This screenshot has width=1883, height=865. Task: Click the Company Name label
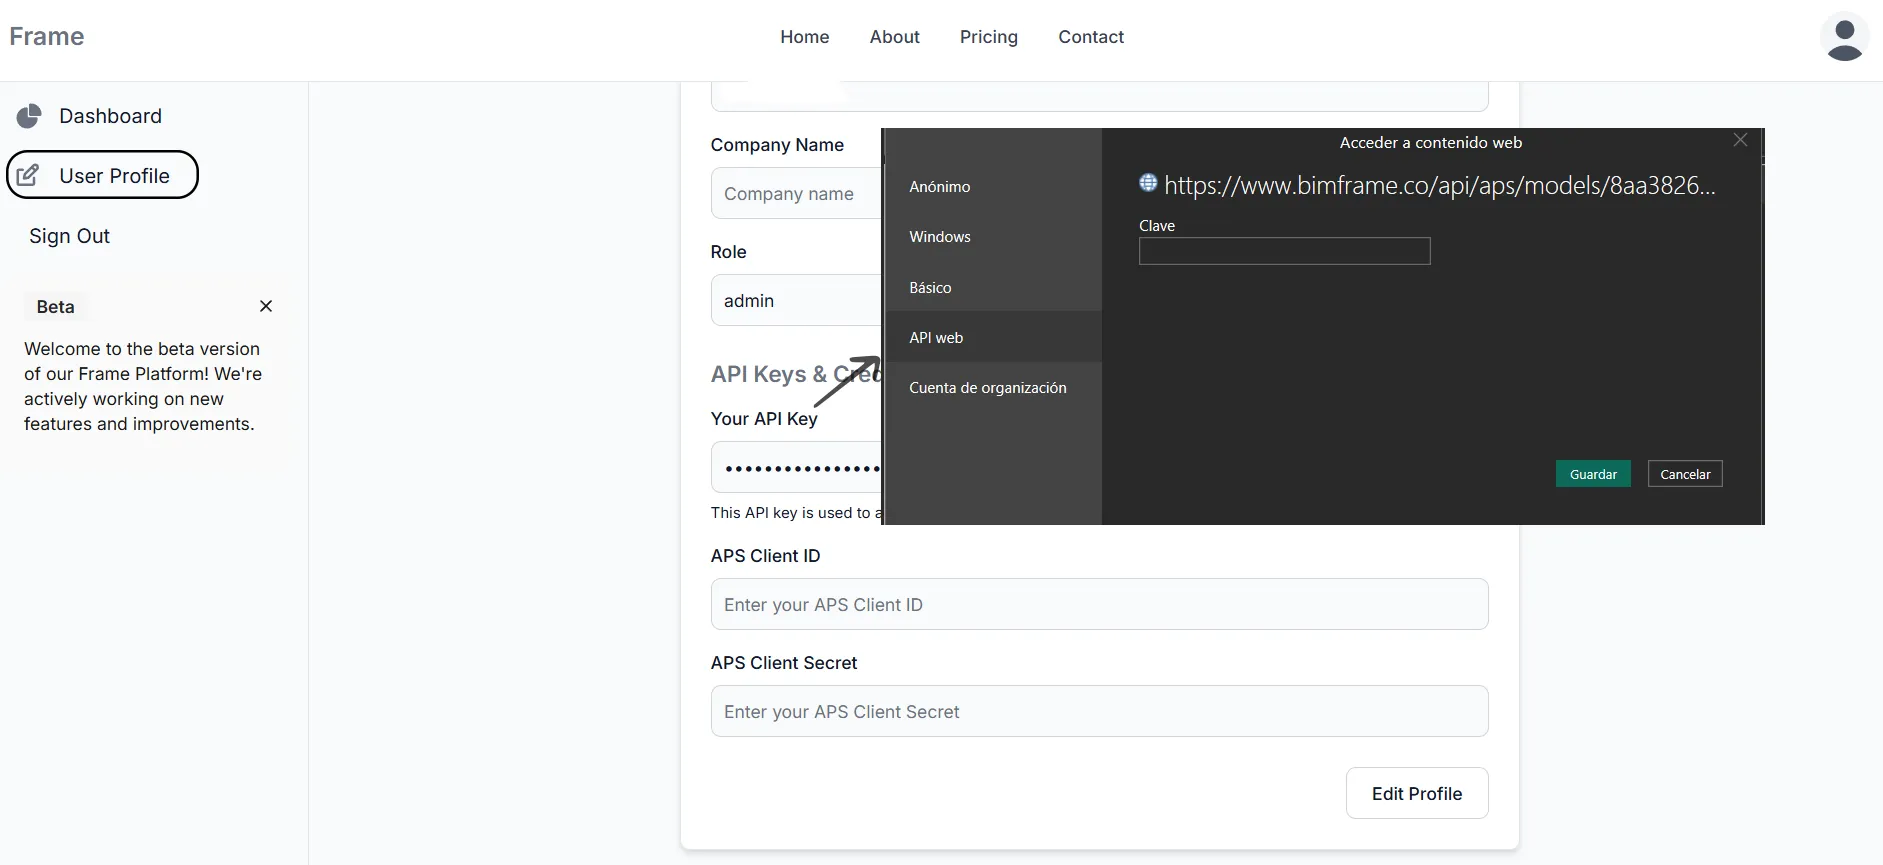pyautogui.click(x=777, y=145)
